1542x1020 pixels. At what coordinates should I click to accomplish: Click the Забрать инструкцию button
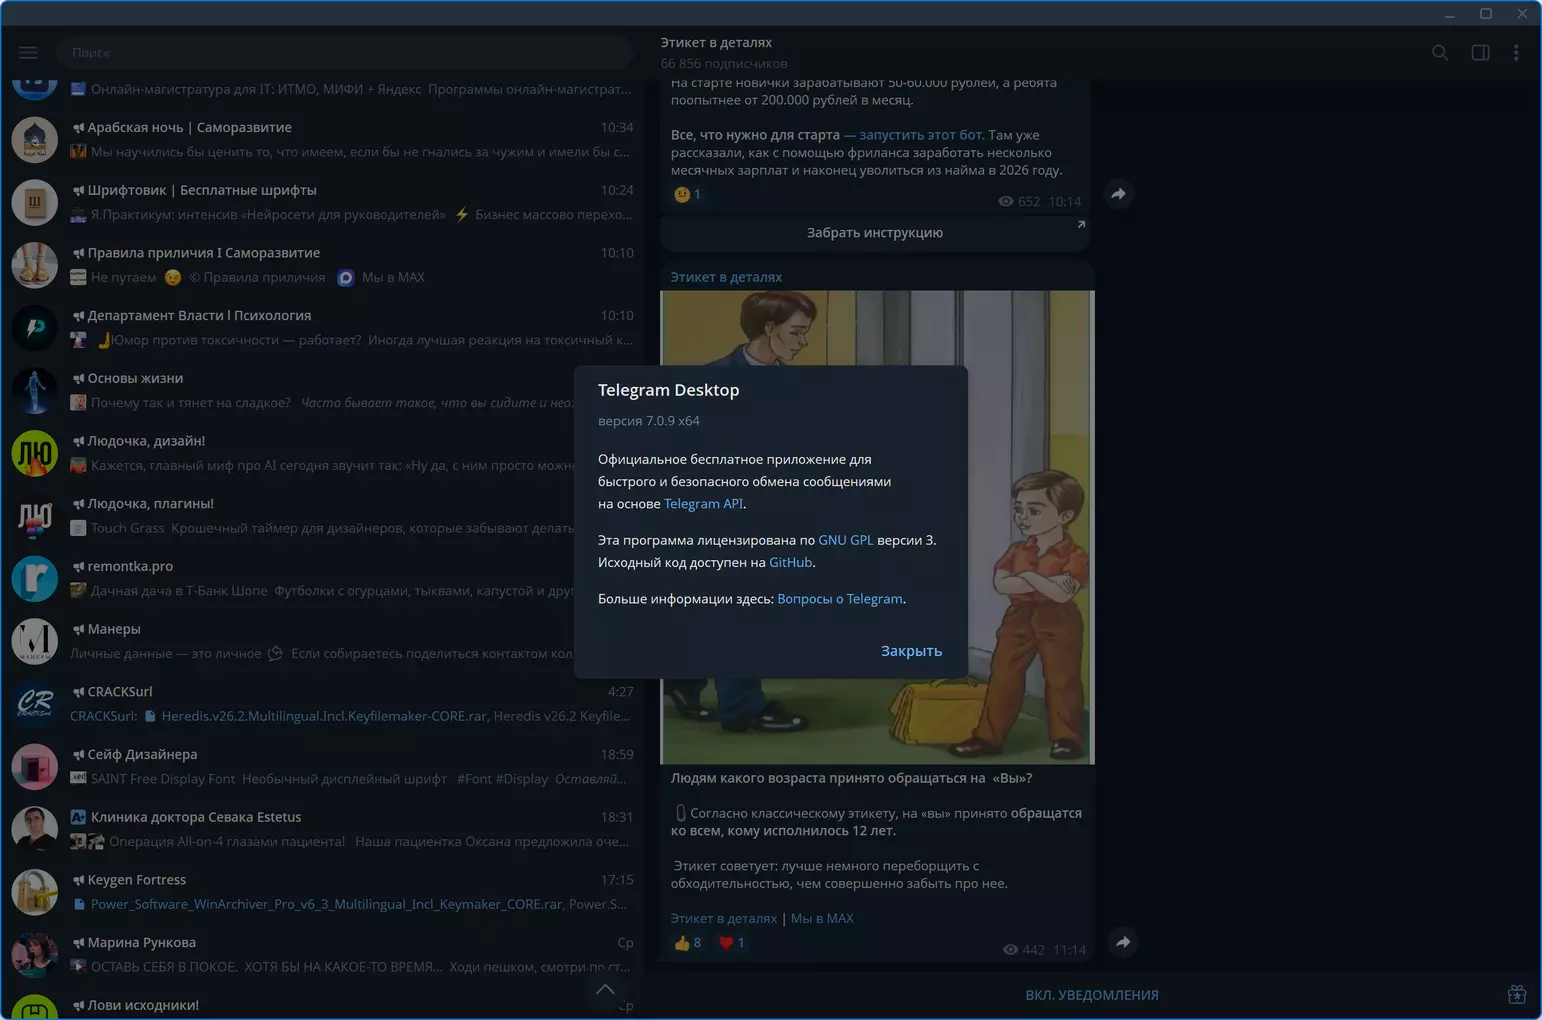coord(875,233)
